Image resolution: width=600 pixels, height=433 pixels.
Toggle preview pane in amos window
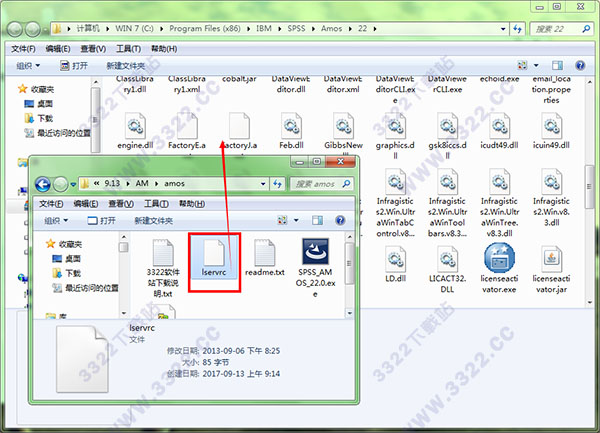tap(317, 220)
